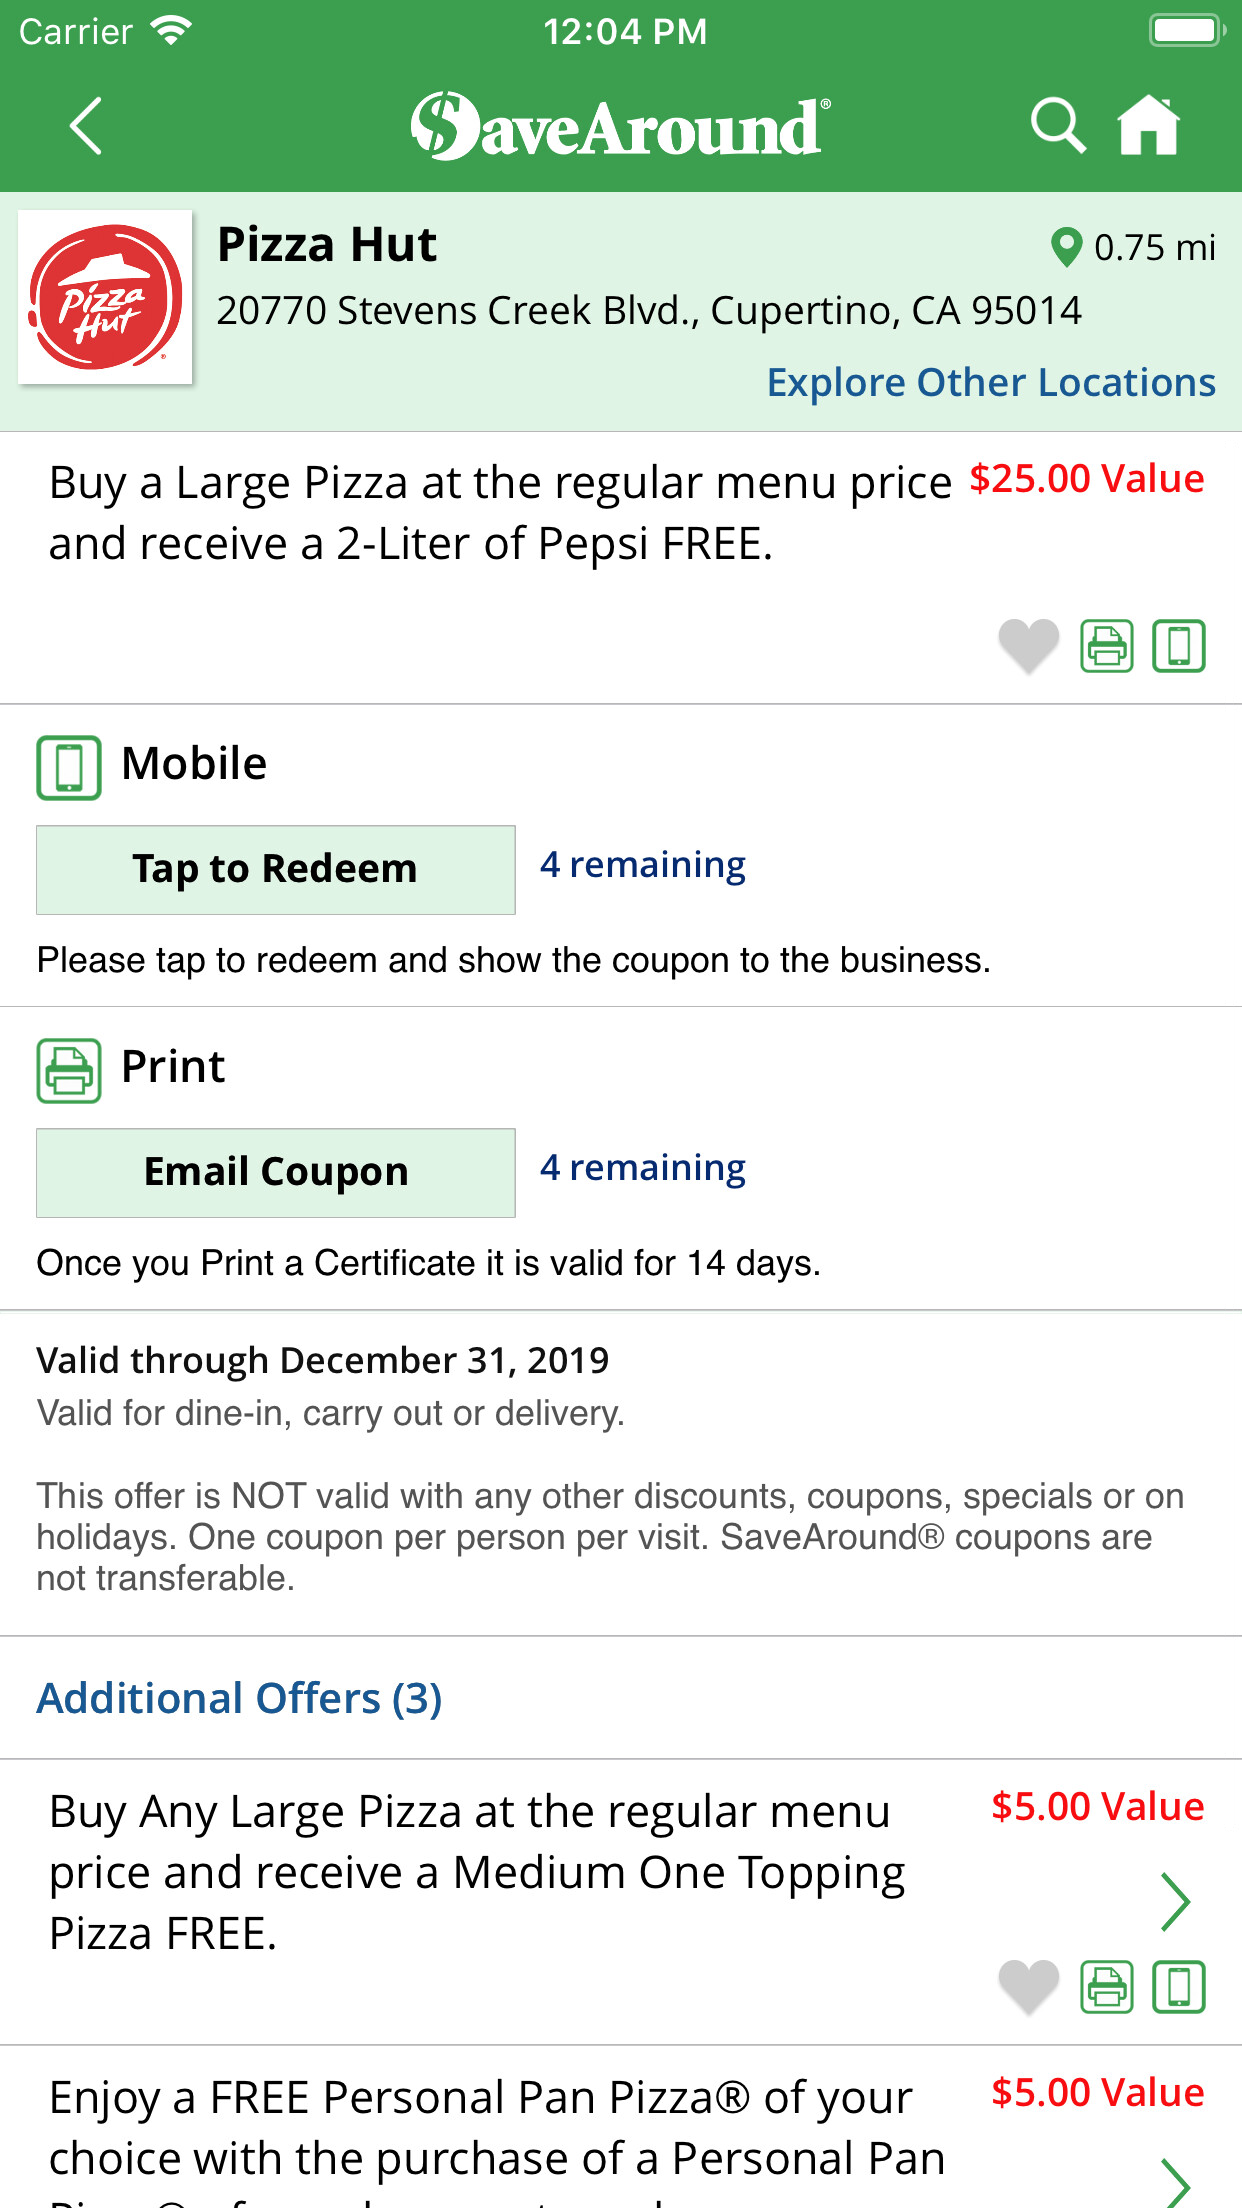Tap the Pizza Hut logo thumbnail
The width and height of the screenshot is (1242, 2208).
pyautogui.click(x=105, y=297)
